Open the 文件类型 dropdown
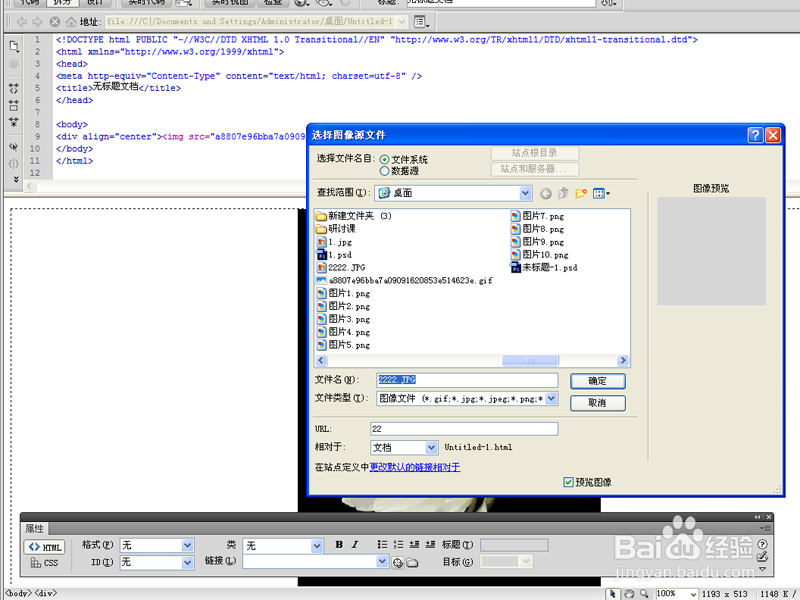Image resolution: width=800 pixels, height=600 pixels. pos(552,398)
